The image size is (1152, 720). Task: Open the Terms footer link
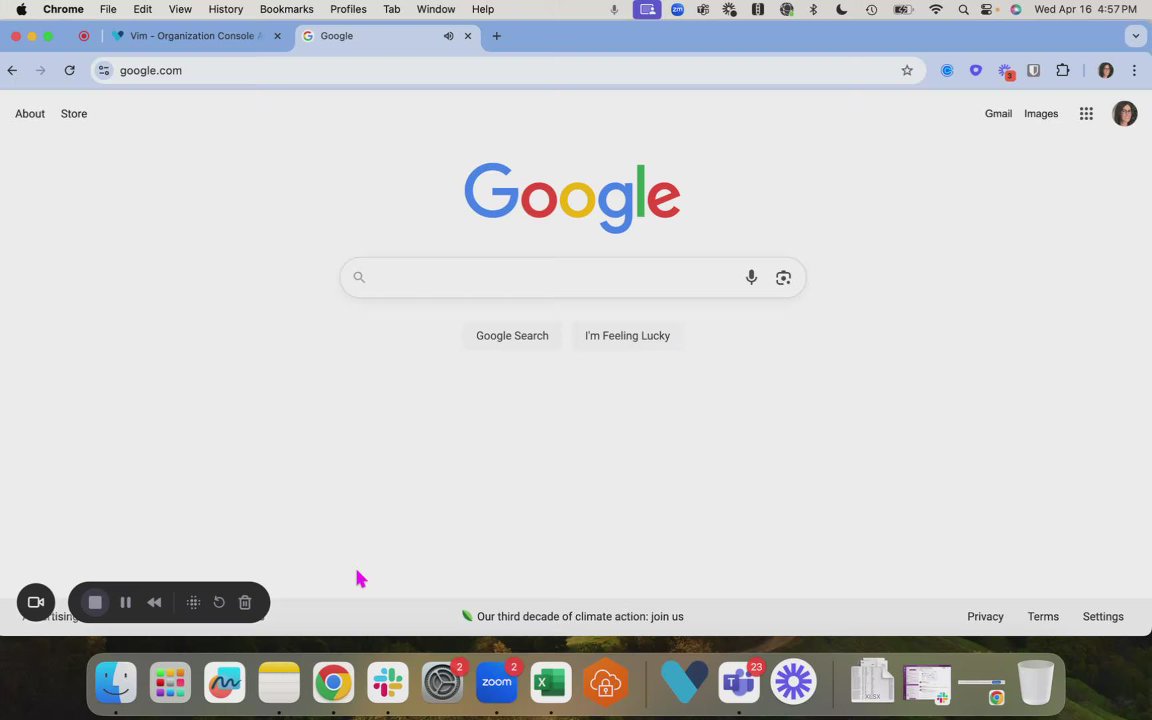(x=1043, y=616)
